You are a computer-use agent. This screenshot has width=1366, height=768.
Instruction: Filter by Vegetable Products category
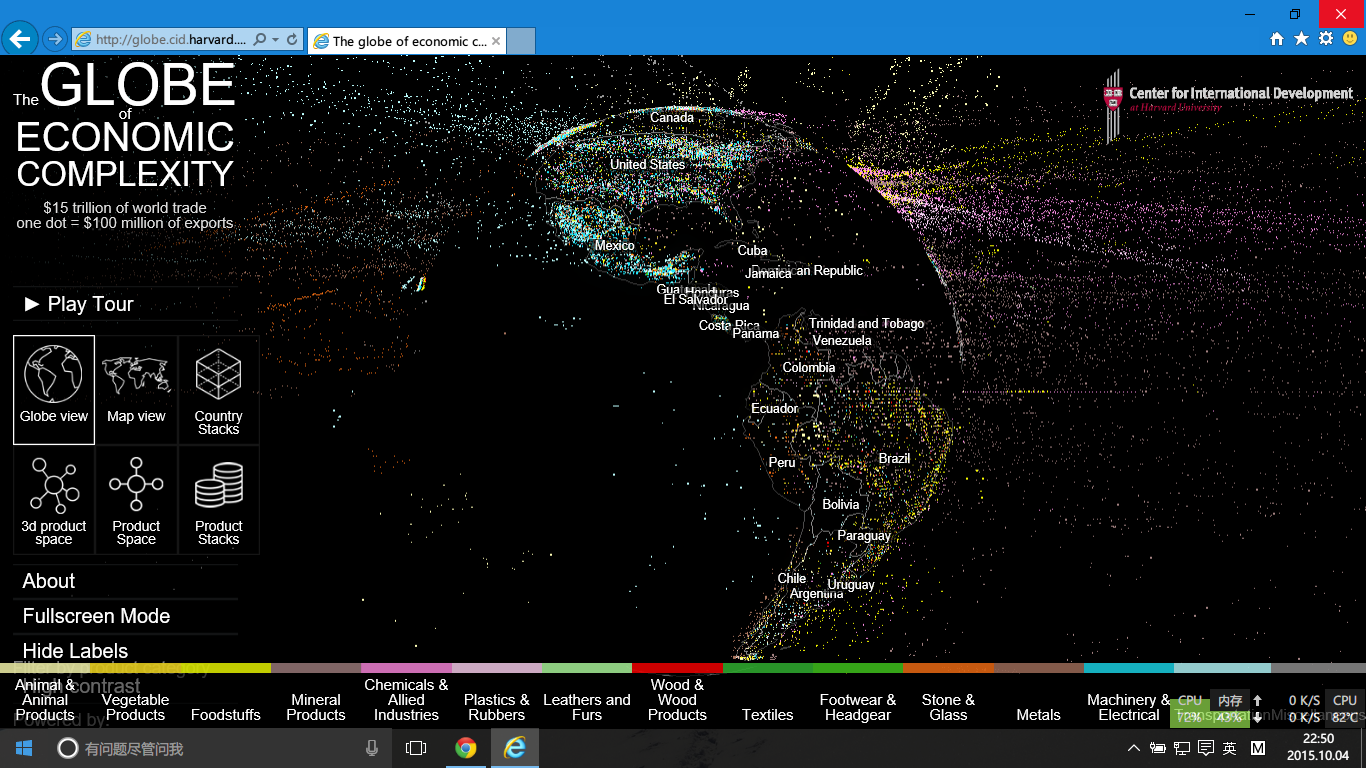pos(135,707)
